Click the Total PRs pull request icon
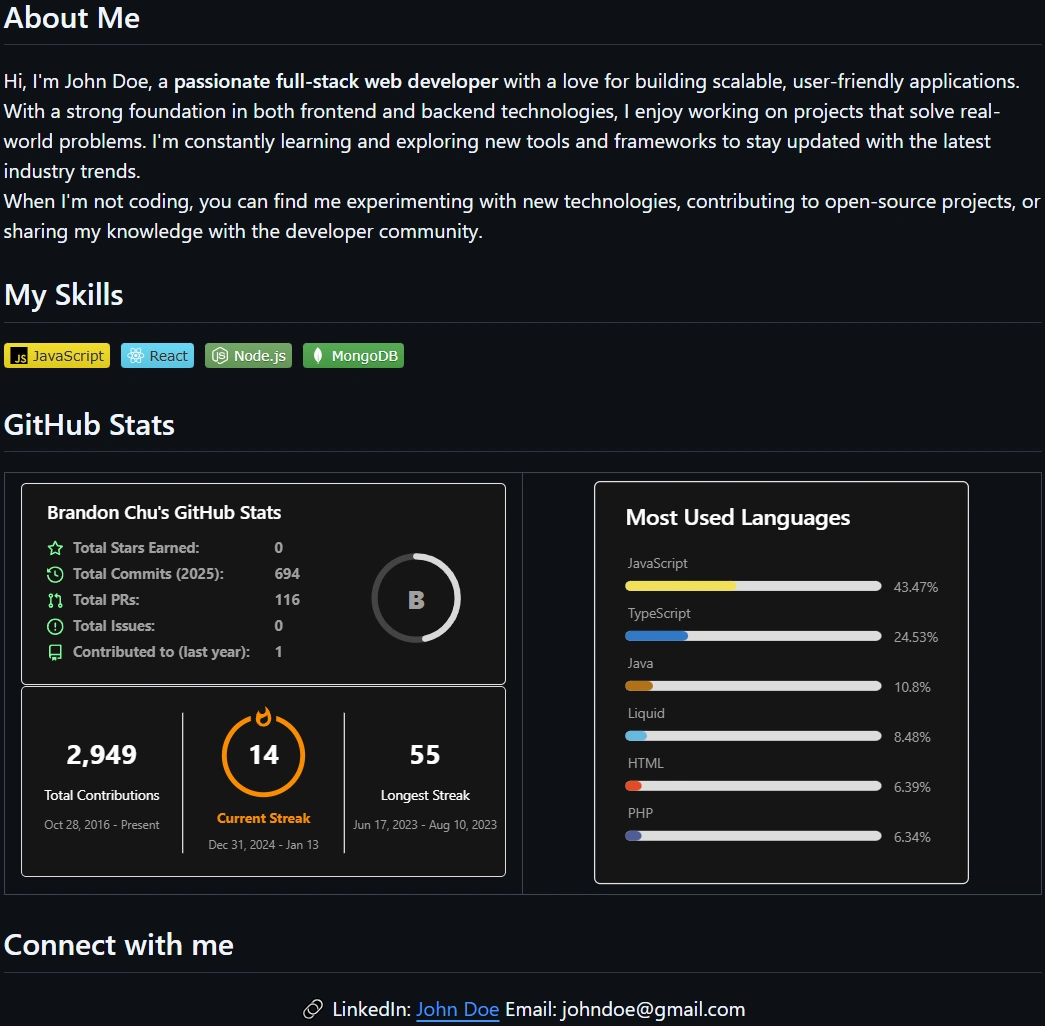This screenshot has width=1045, height=1026. 55,600
